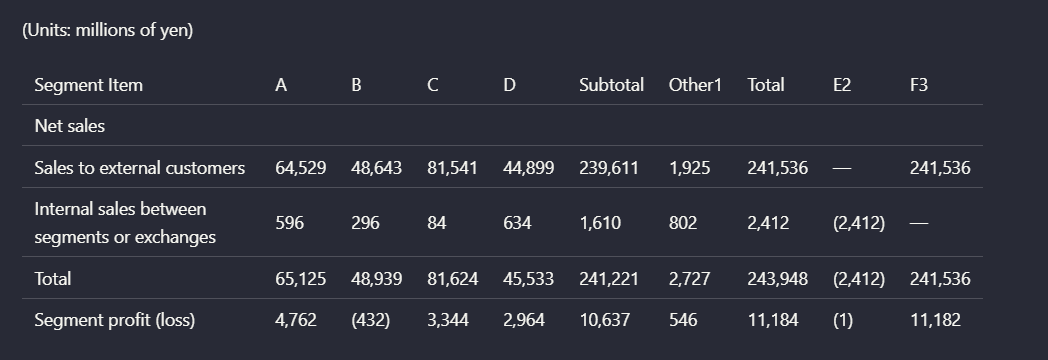Select the internal sales value 296

tap(366, 223)
